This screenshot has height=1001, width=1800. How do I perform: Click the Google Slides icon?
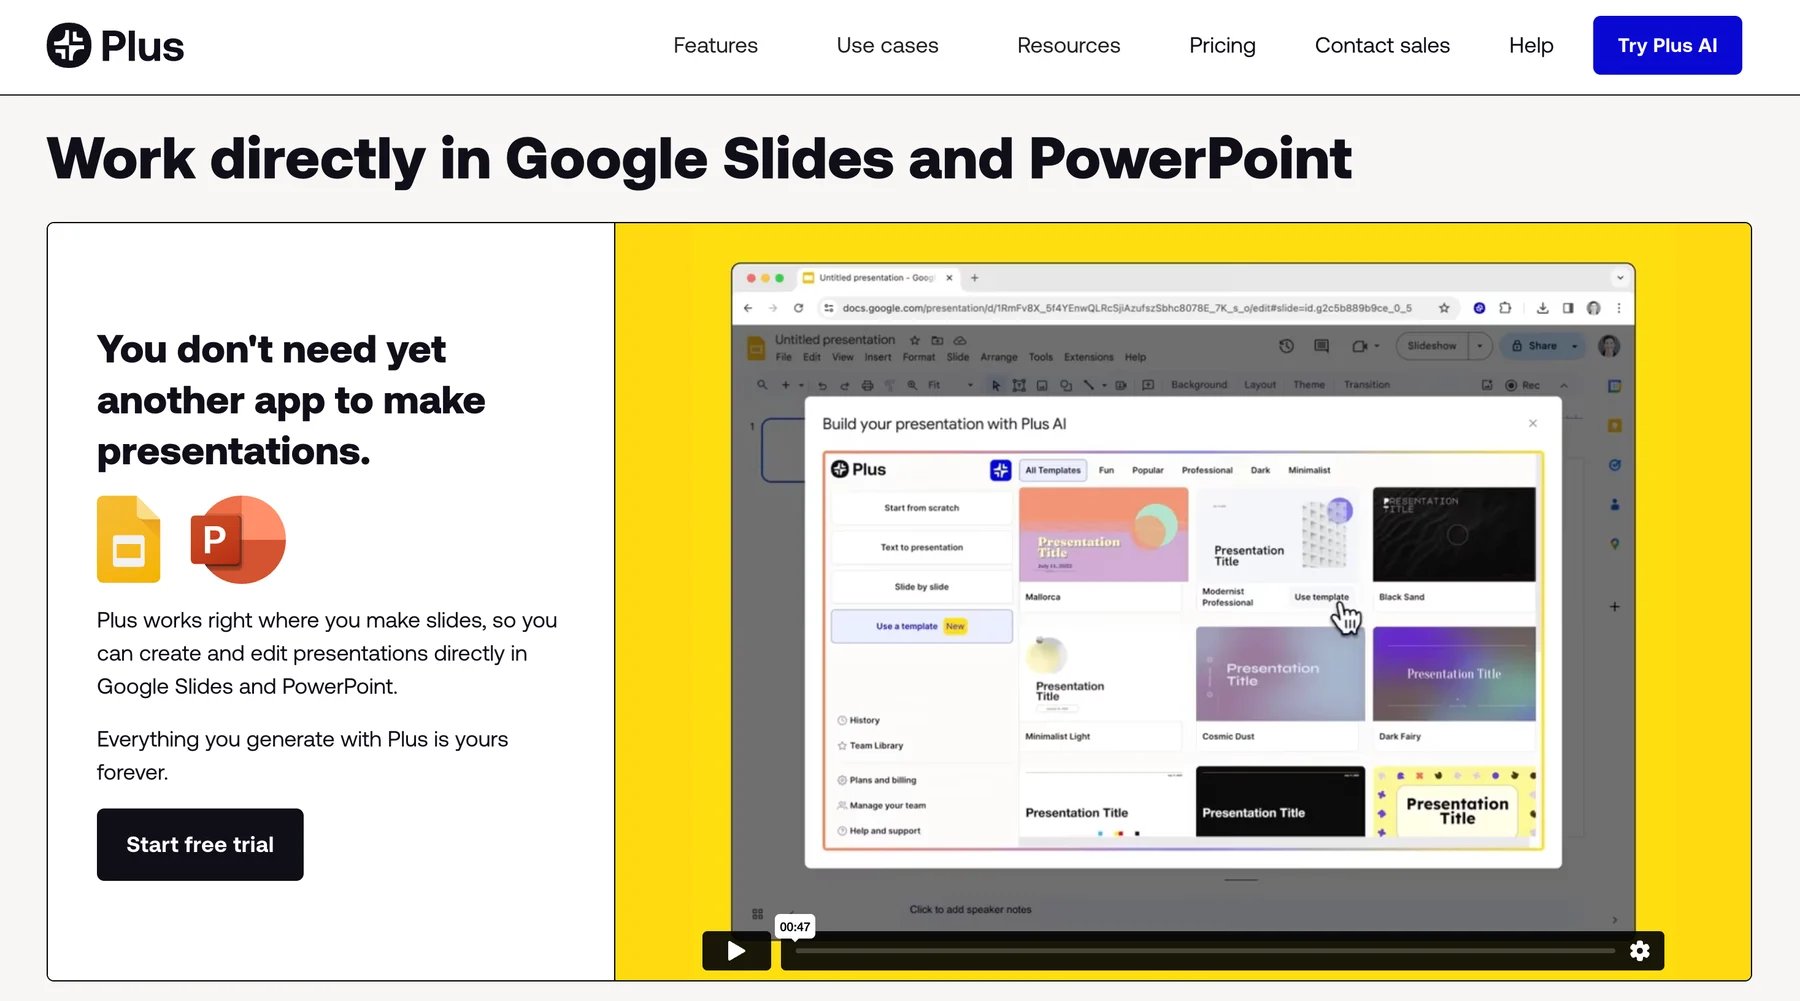pyautogui.click(x=128, y=539)
